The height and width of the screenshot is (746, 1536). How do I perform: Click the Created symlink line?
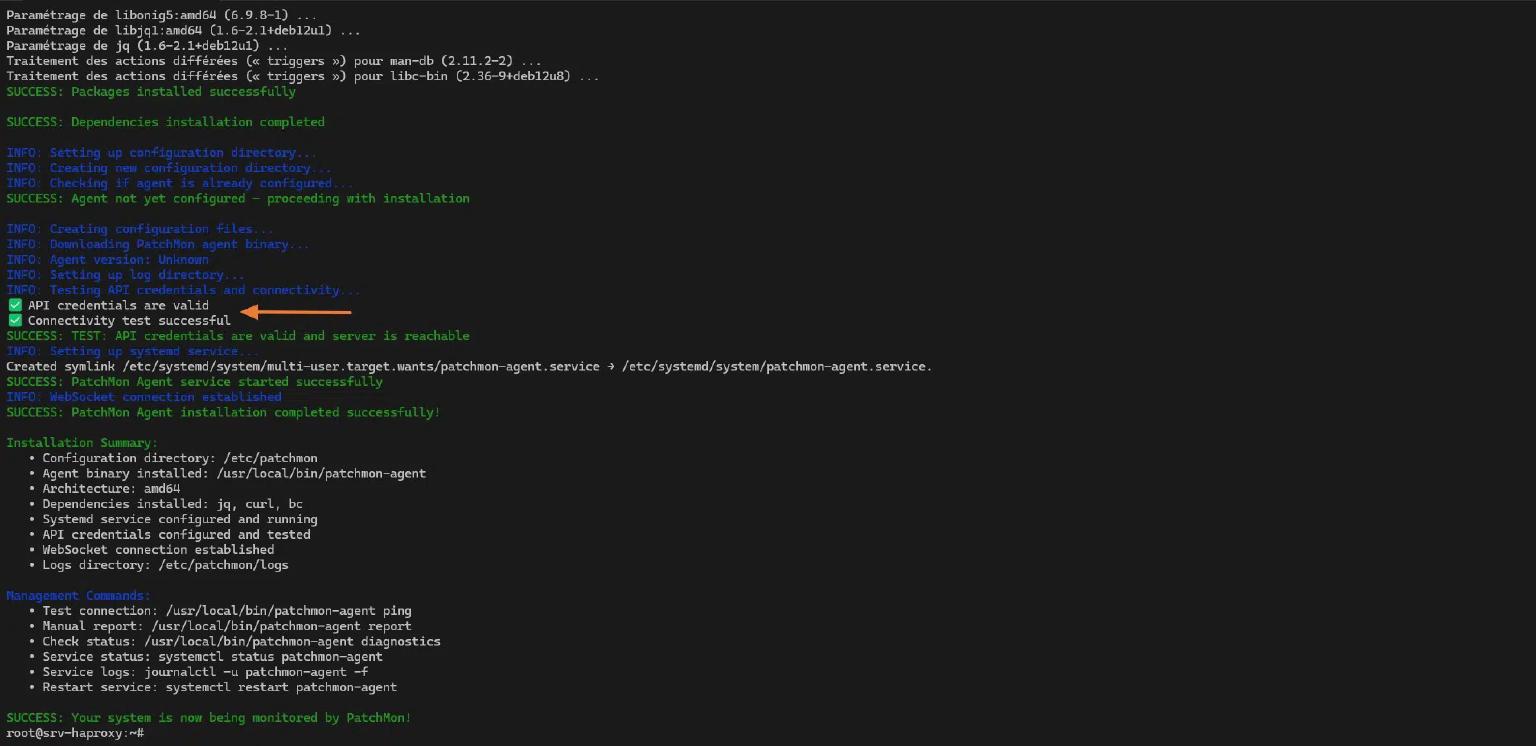point(468,366)
